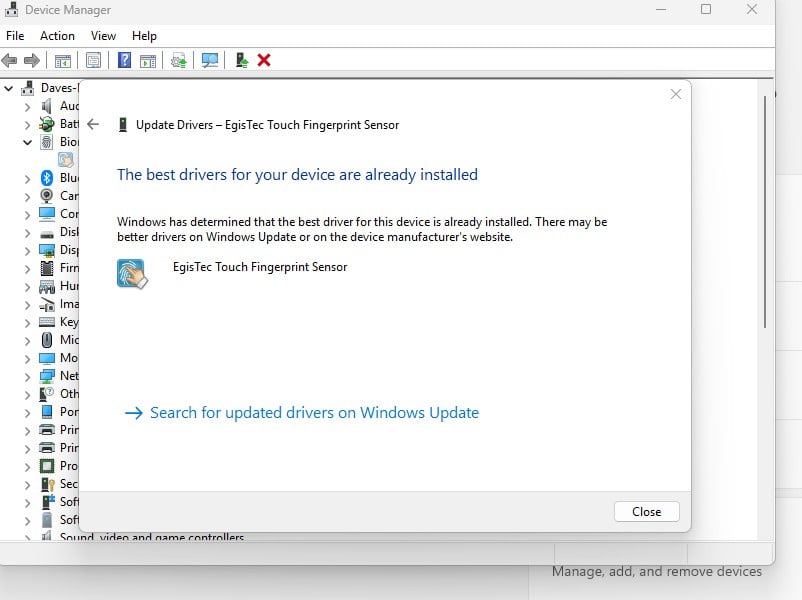Select the Monitors category icon
Viewport: 802px width, 600px height.
[x=47, y=358]
